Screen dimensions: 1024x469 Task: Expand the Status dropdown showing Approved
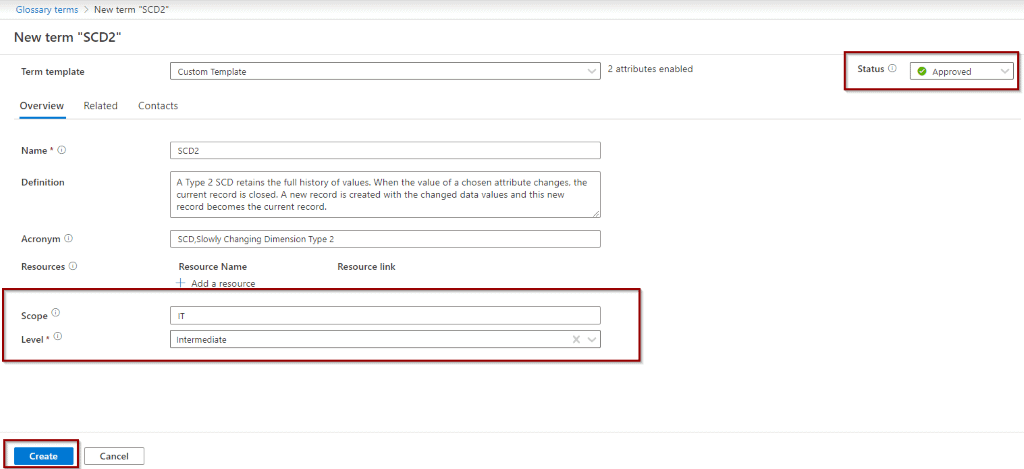[x=961, y=71]
